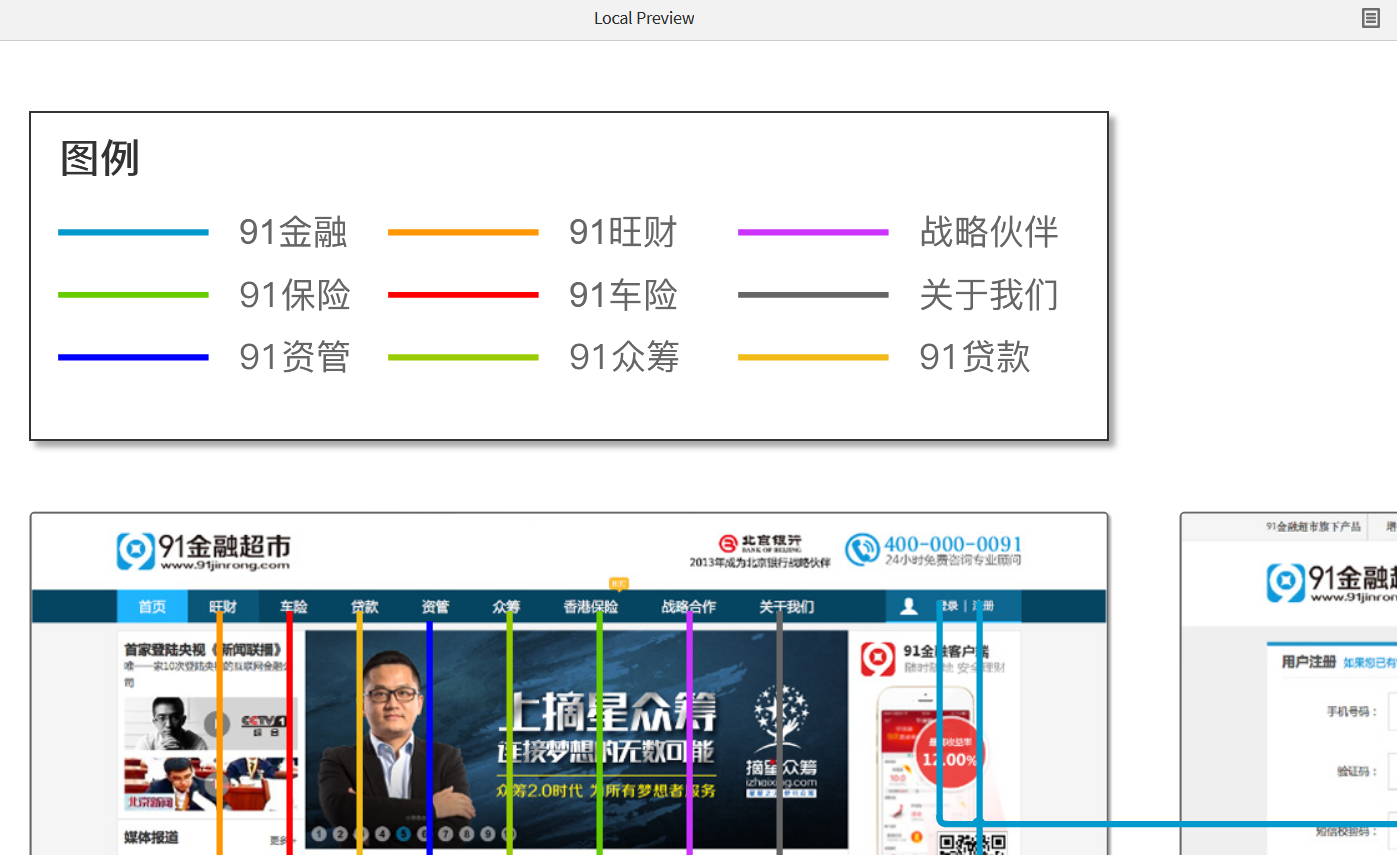Click the QR code under the phone image
Screen dimensions: 1397x855
pyautogui.click(x=972, y=845)
